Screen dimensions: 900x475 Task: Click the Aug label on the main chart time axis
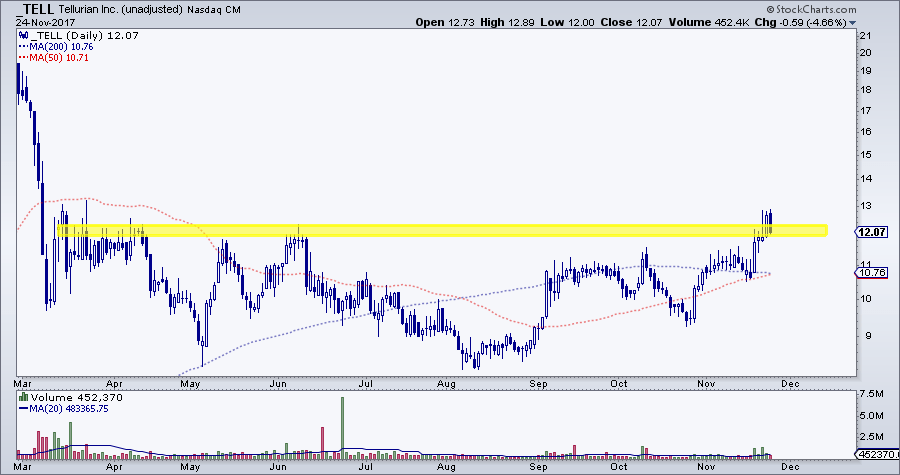(x=447, y=382)
